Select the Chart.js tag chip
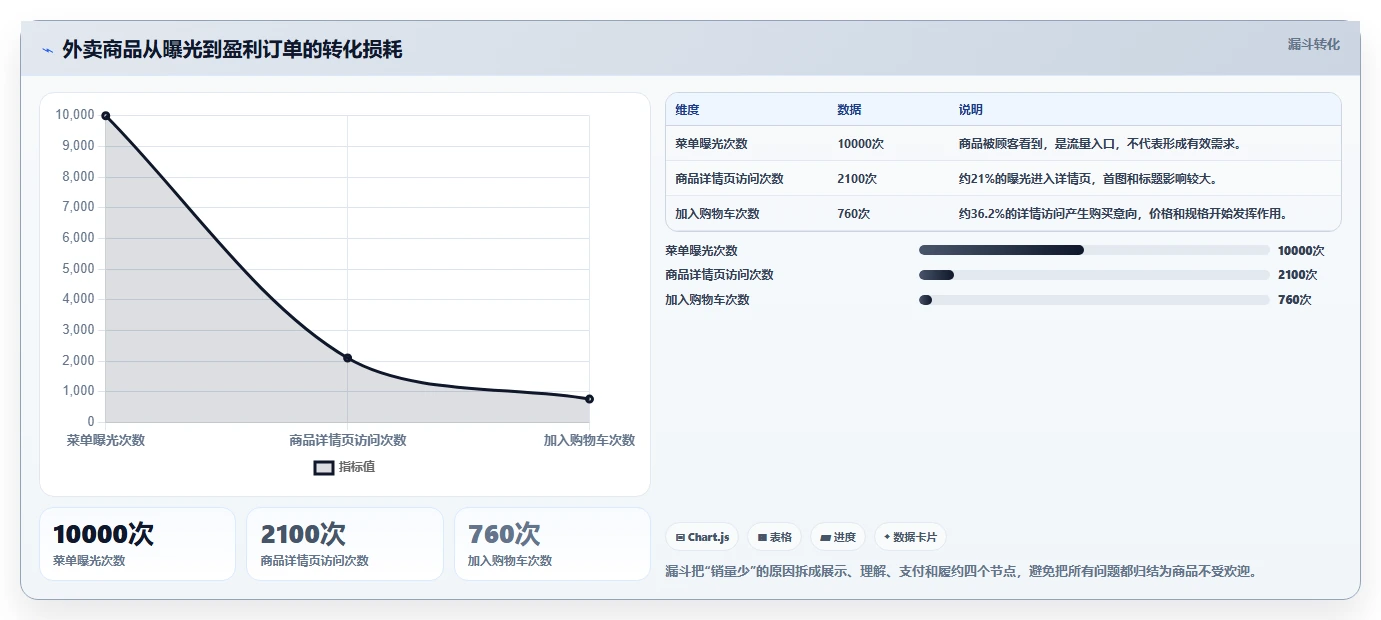Screen dimensions: 1381x620 pos(702,537)
